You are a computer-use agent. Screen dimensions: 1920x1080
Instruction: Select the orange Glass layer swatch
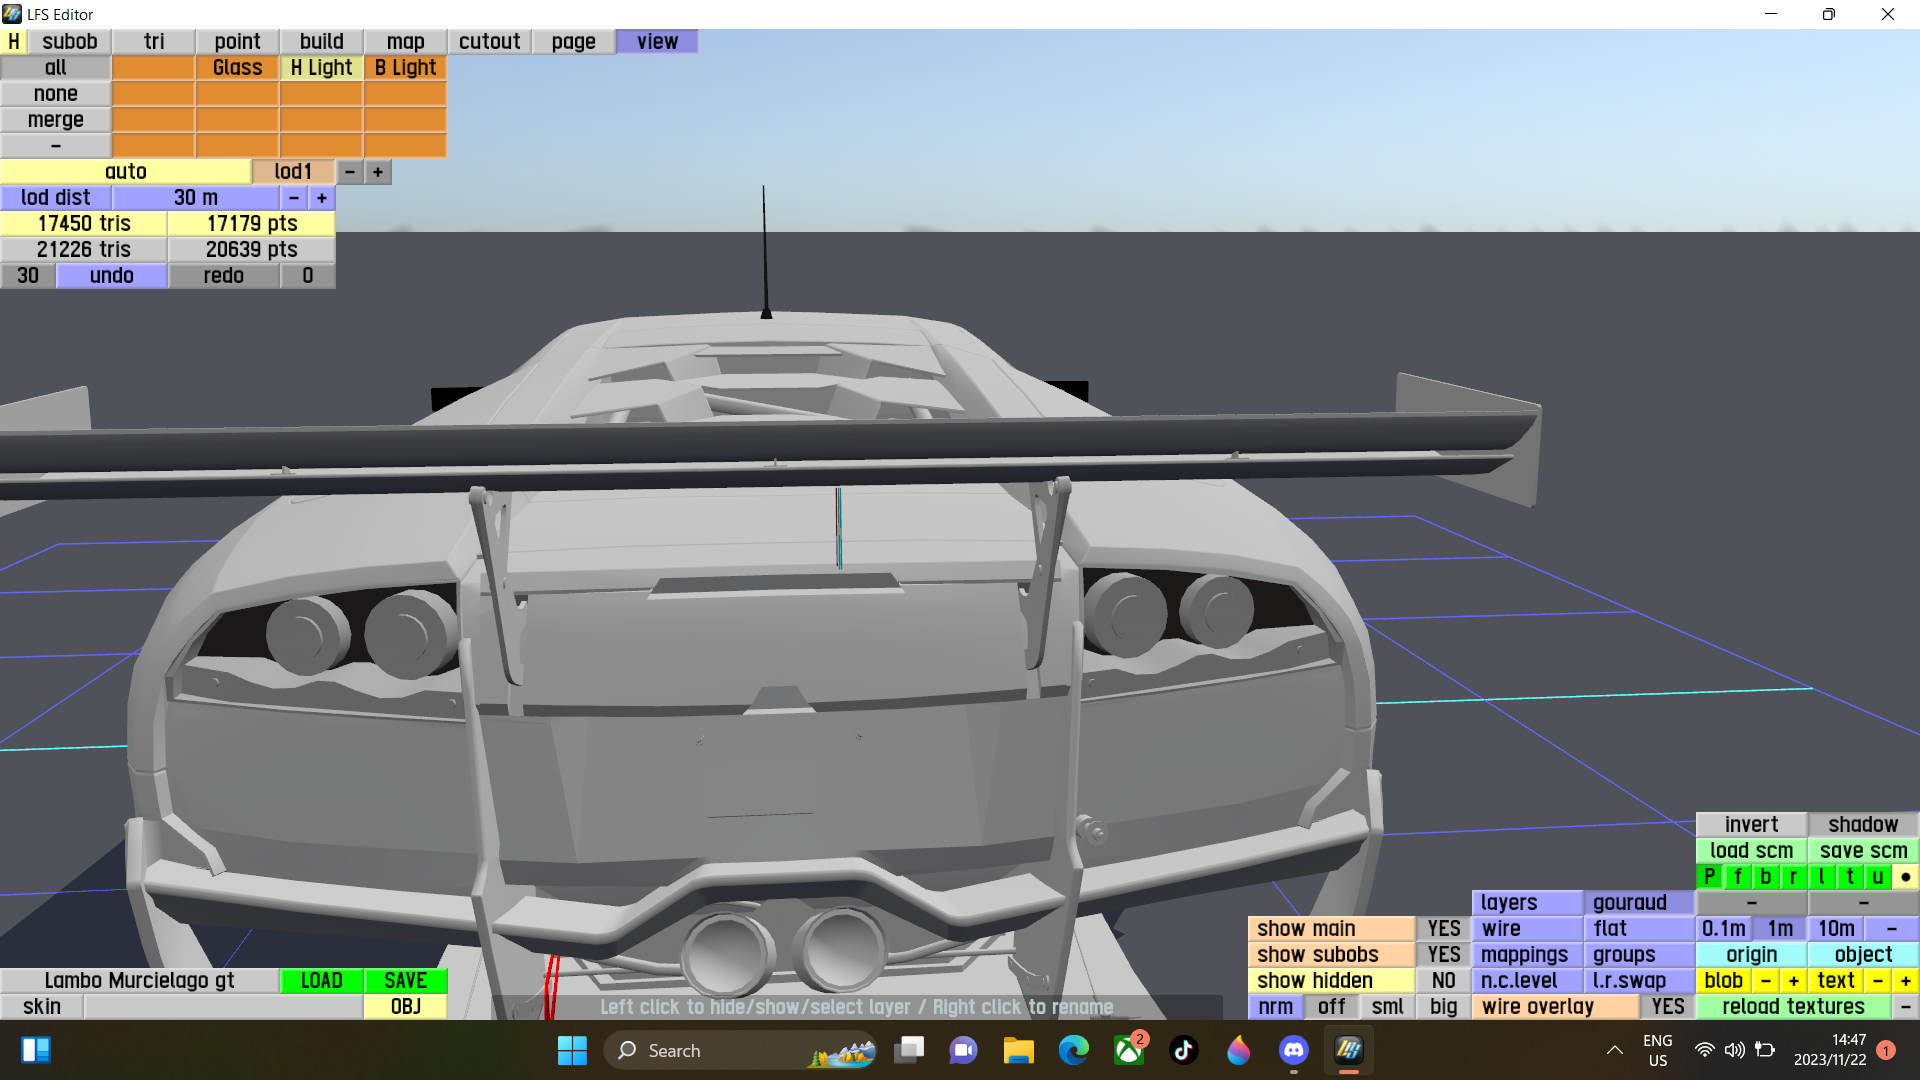(237, 67)
